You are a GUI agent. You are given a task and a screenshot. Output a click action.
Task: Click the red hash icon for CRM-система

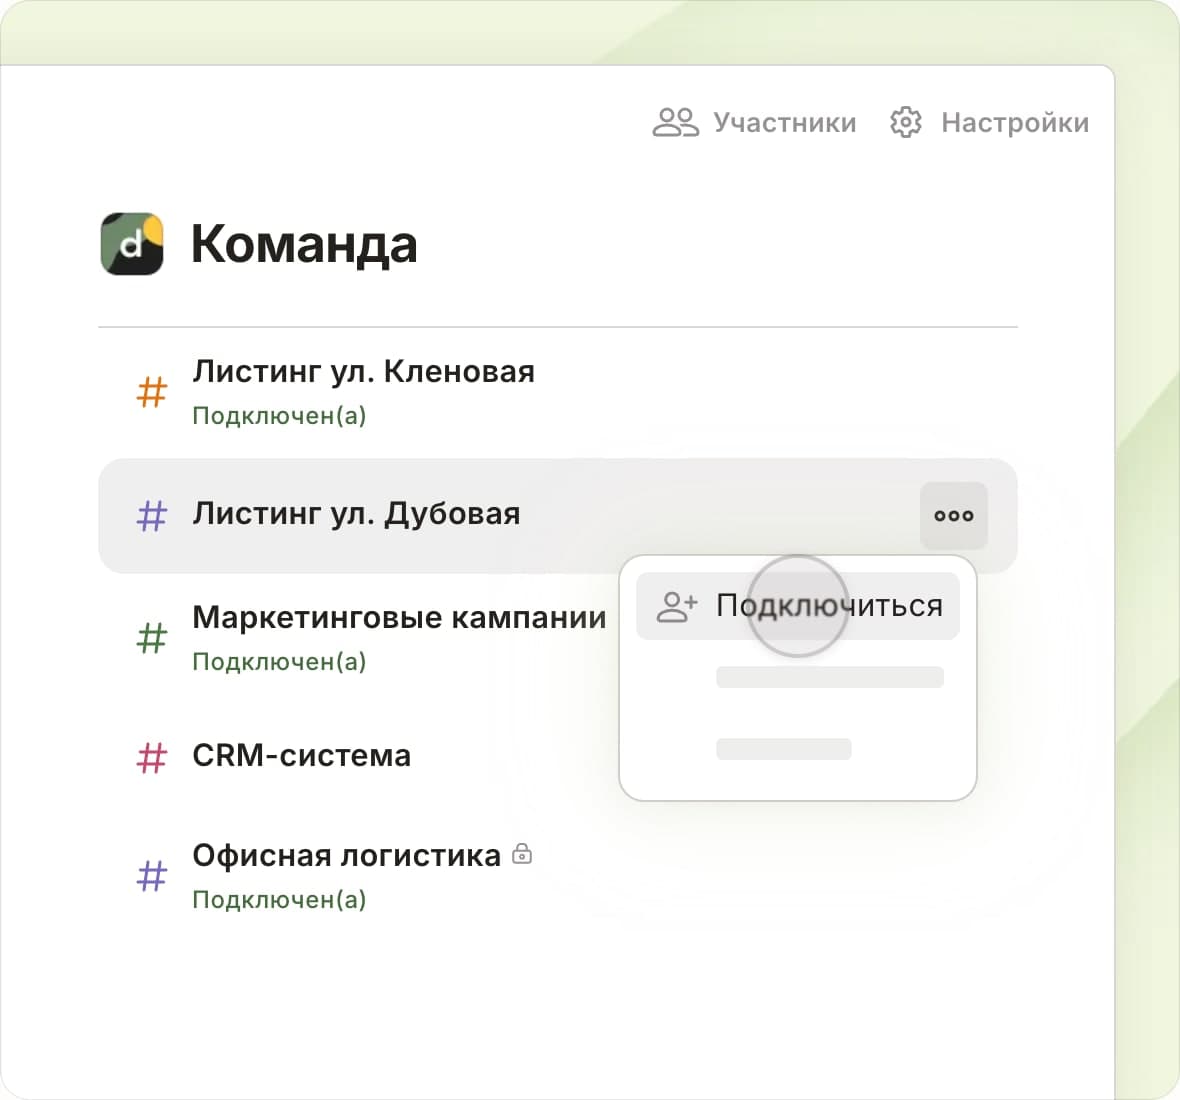[151, 757]
